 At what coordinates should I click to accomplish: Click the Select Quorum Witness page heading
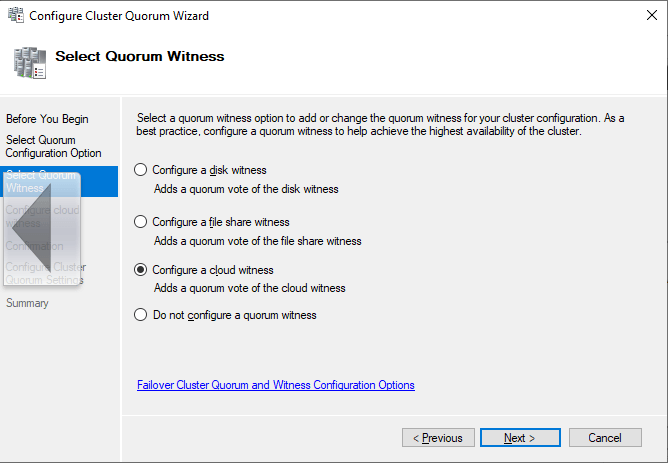(140, 56)
